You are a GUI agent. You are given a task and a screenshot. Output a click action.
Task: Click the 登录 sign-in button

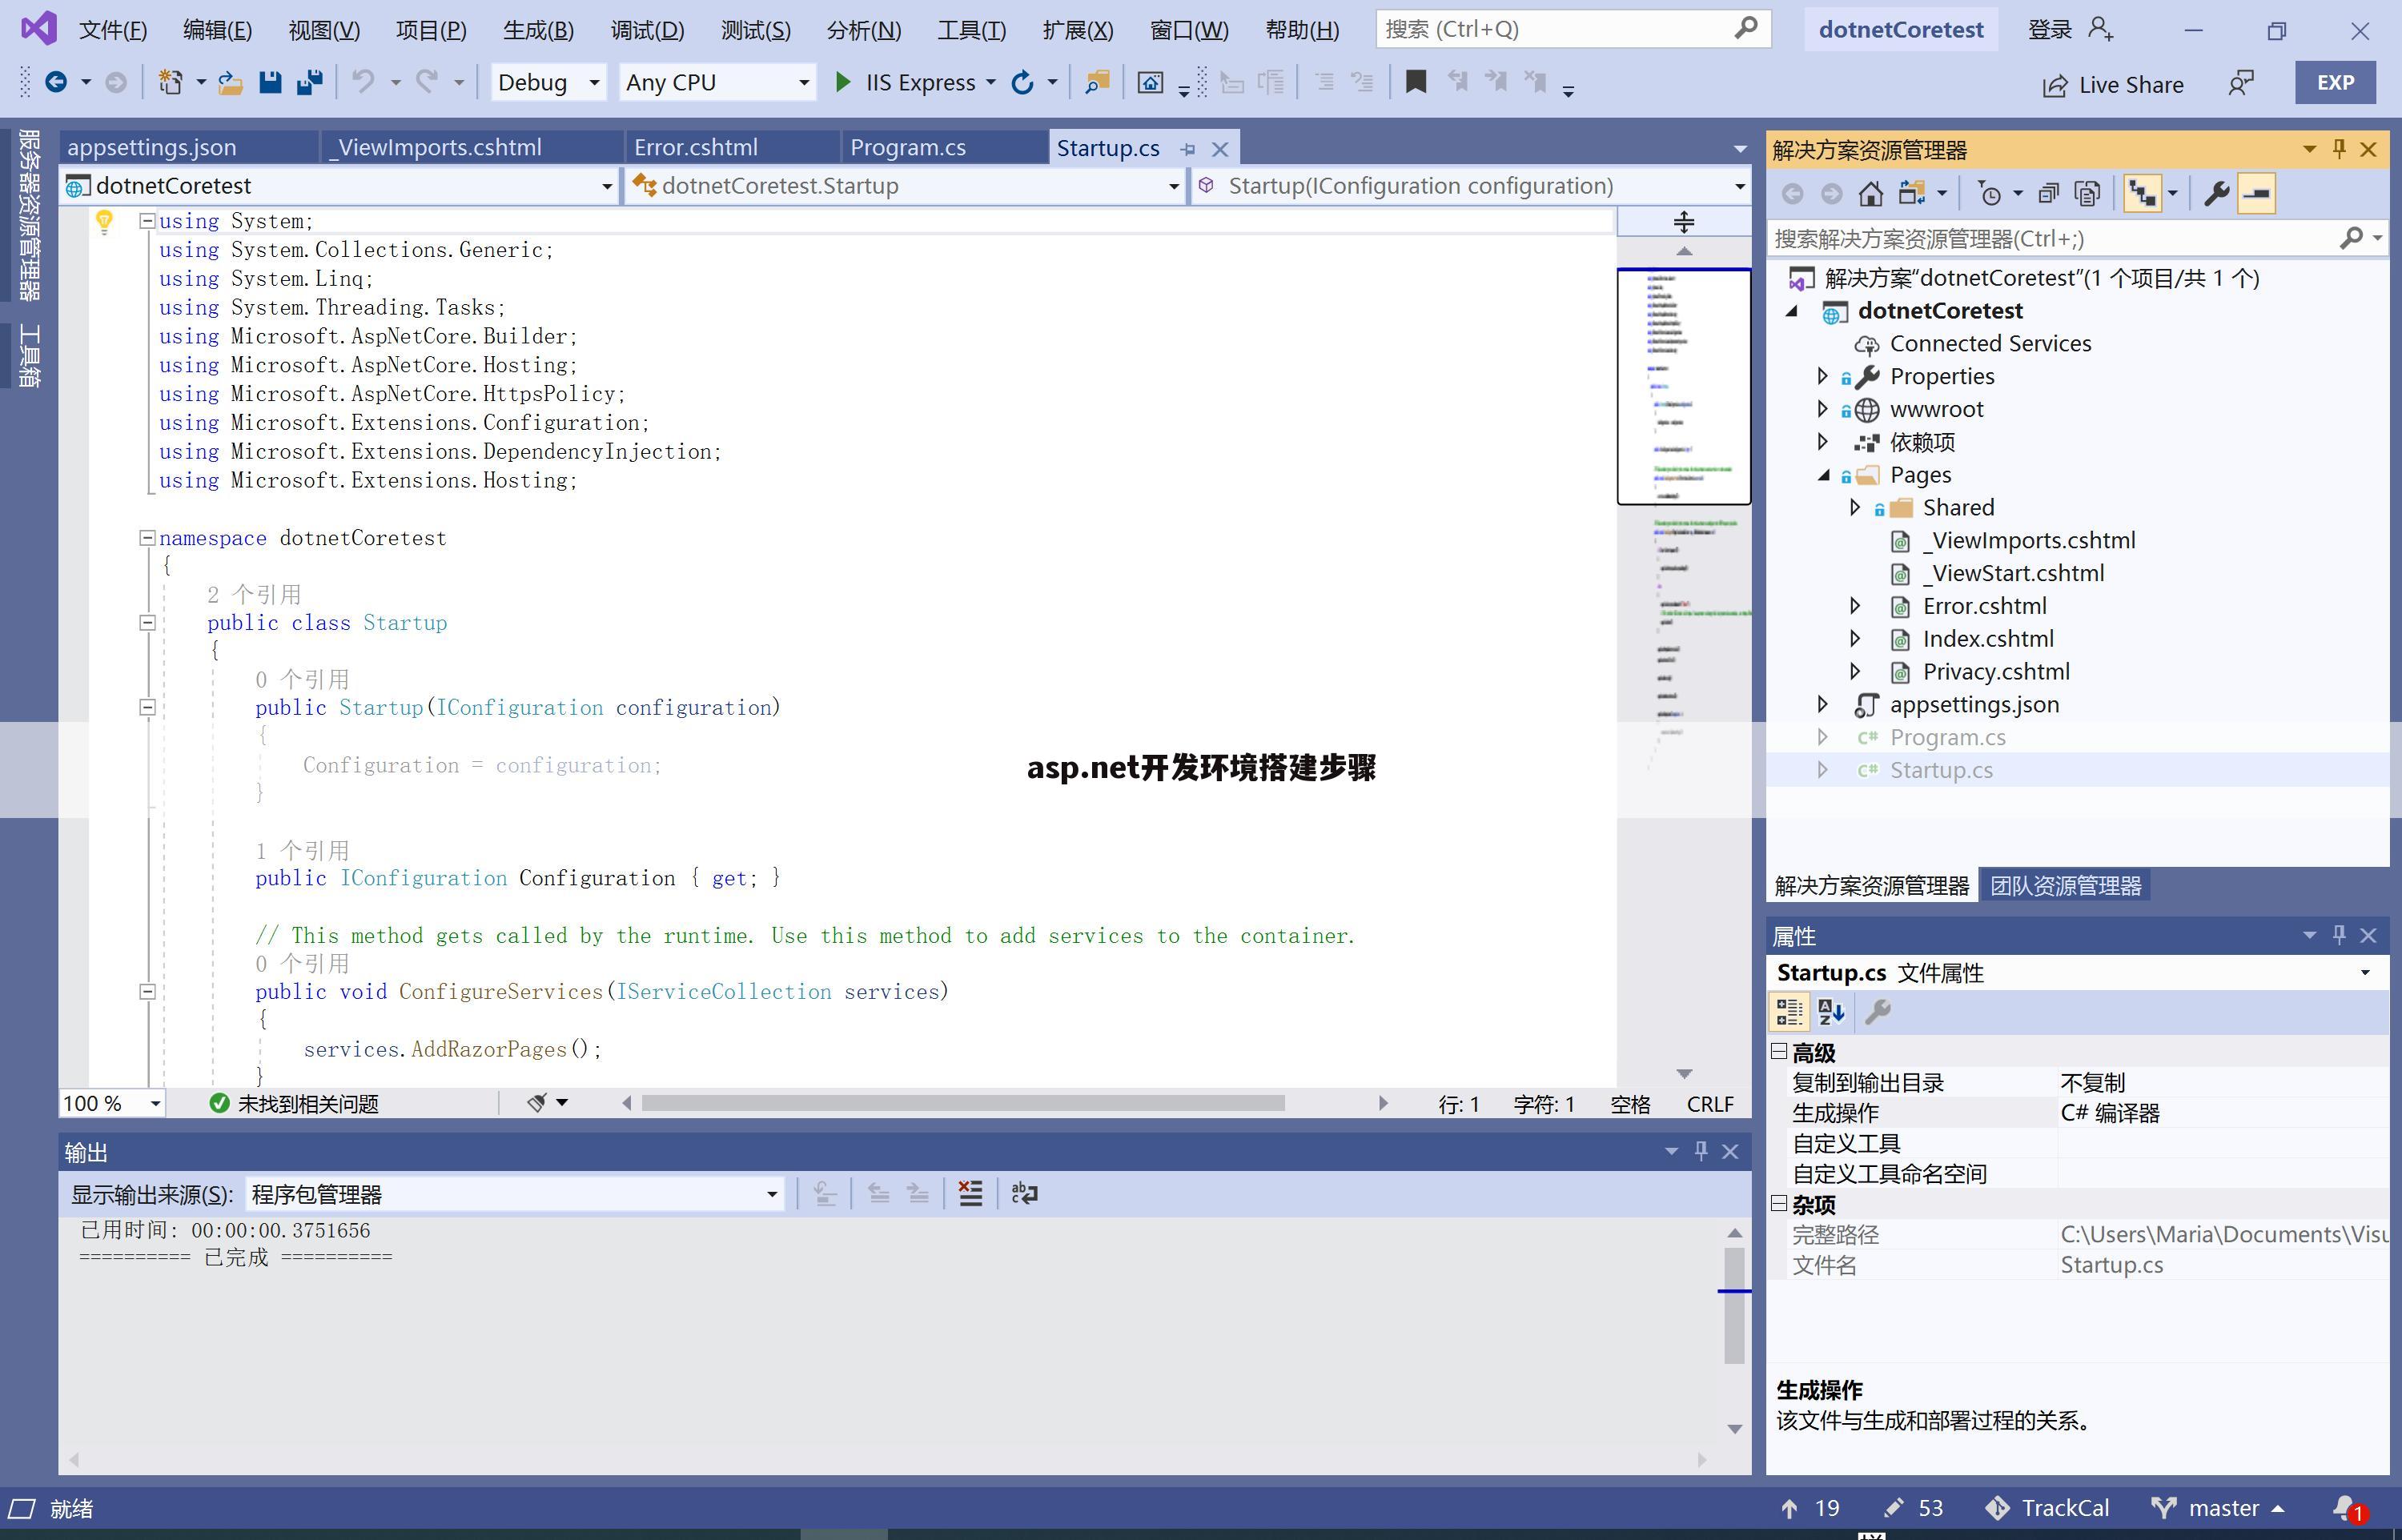[x=2069, y=30]
